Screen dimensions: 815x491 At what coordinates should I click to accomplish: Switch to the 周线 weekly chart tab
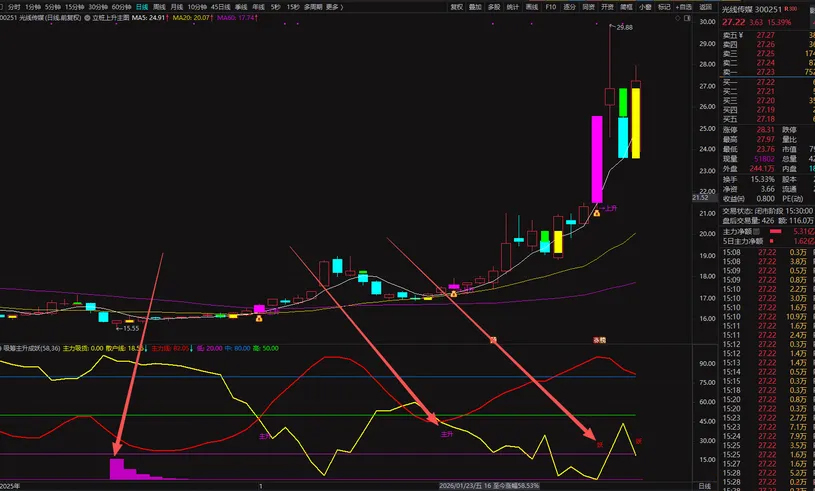159,7
